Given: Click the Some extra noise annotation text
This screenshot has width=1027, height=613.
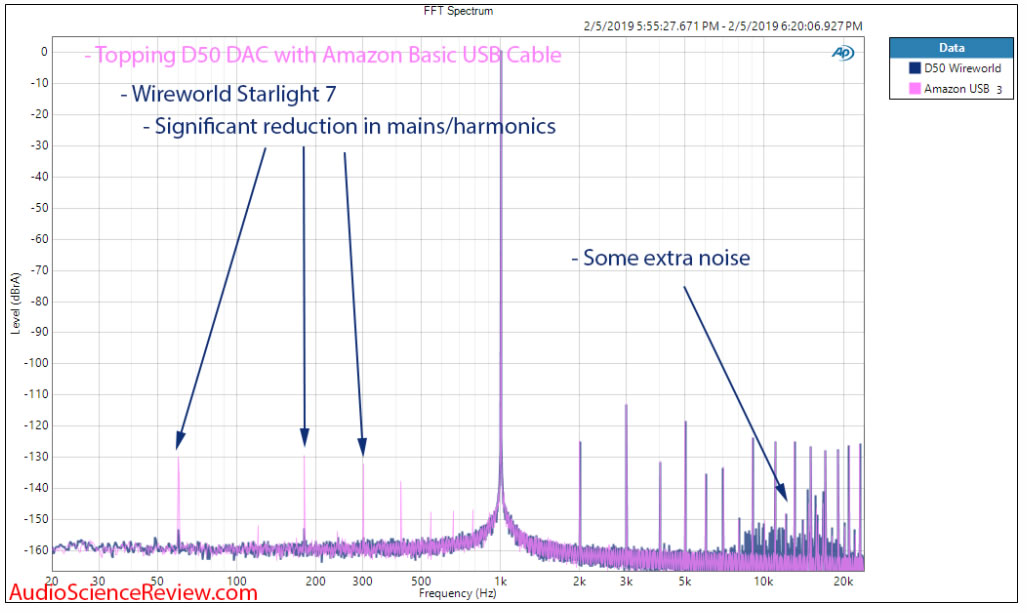Looking at the screenshot, I should [x=661, y=258].
